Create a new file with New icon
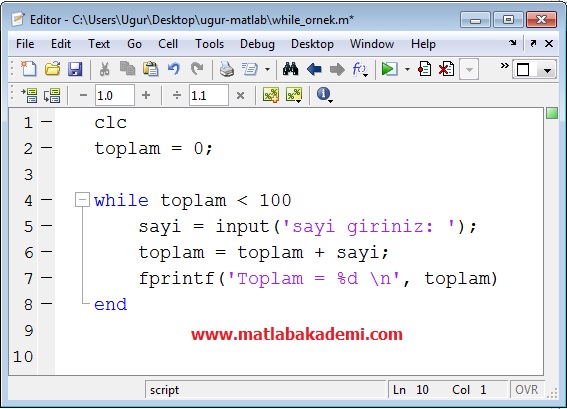Image resolution: width=567 pixels, height=409 pixels. coord(29,69)
